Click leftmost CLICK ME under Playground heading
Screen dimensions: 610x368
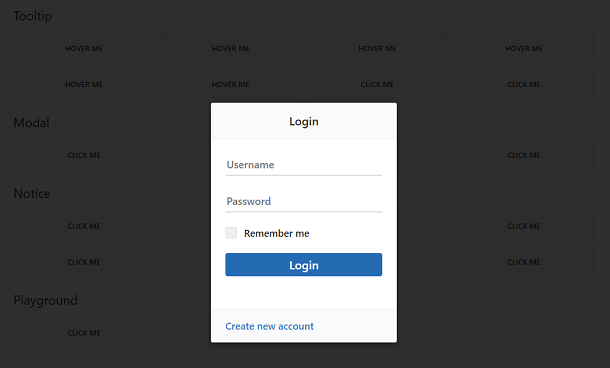(x=84, y=333)
